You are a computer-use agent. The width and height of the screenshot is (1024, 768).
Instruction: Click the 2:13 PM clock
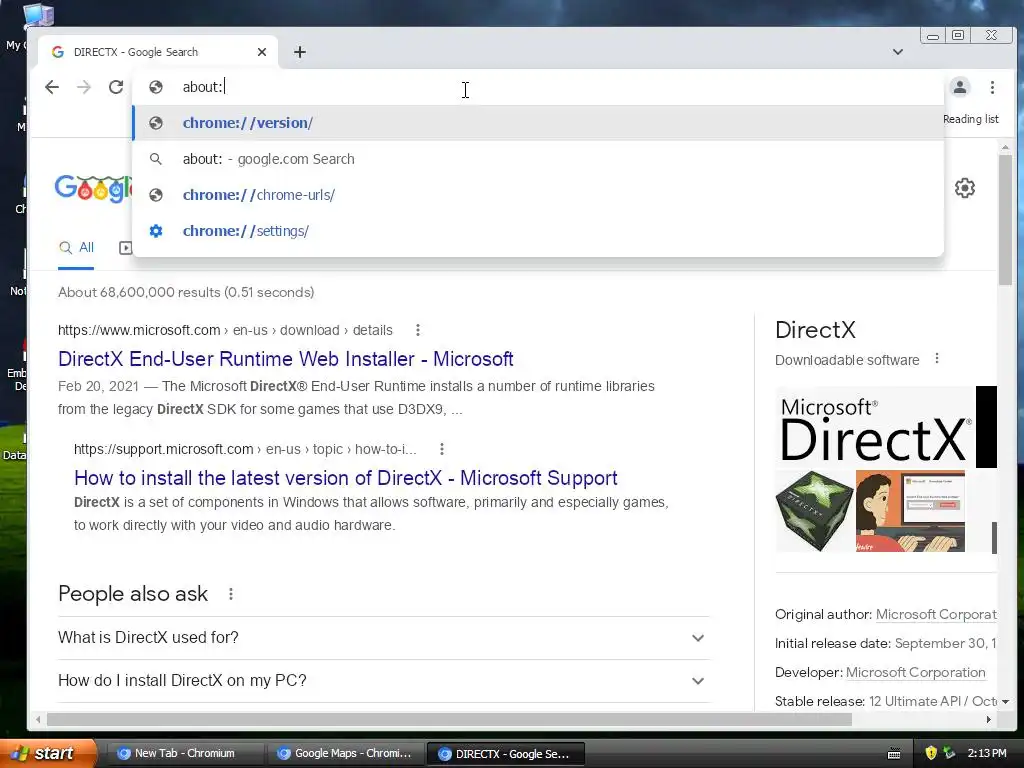[x=987, y=753]
